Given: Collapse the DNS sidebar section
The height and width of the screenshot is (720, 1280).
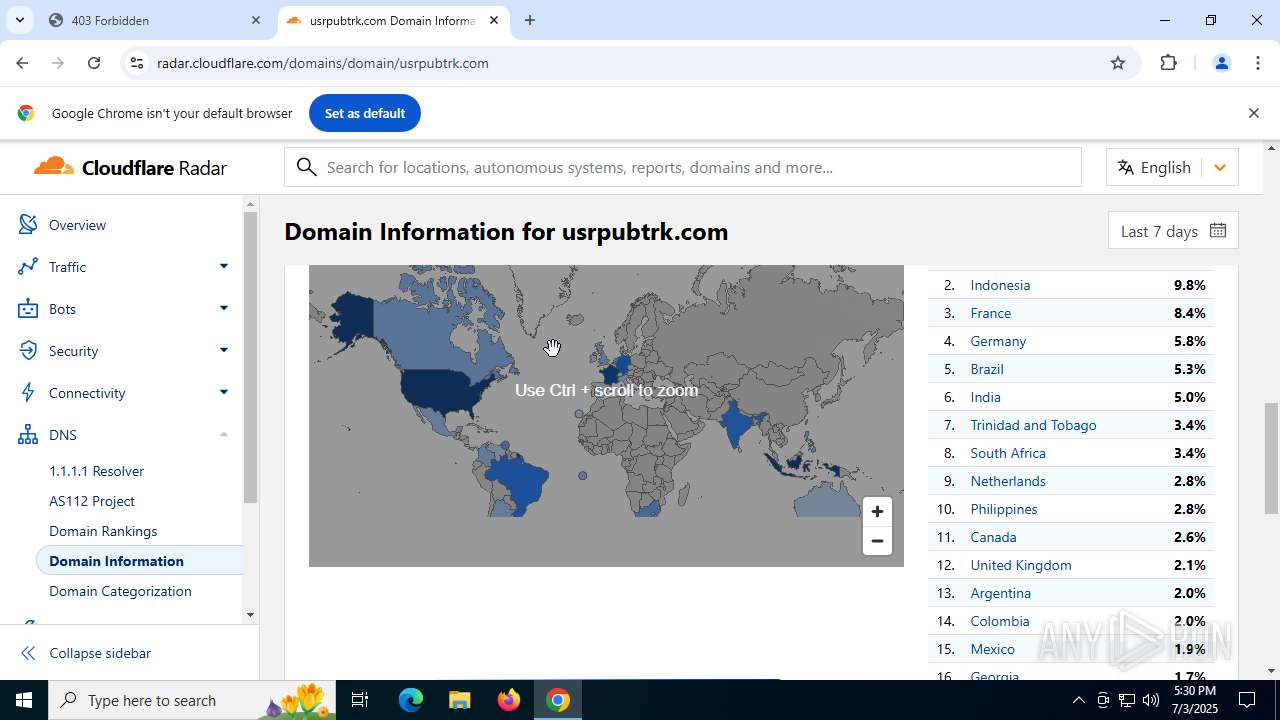Looking at the screenshot, I should (224, 434).
